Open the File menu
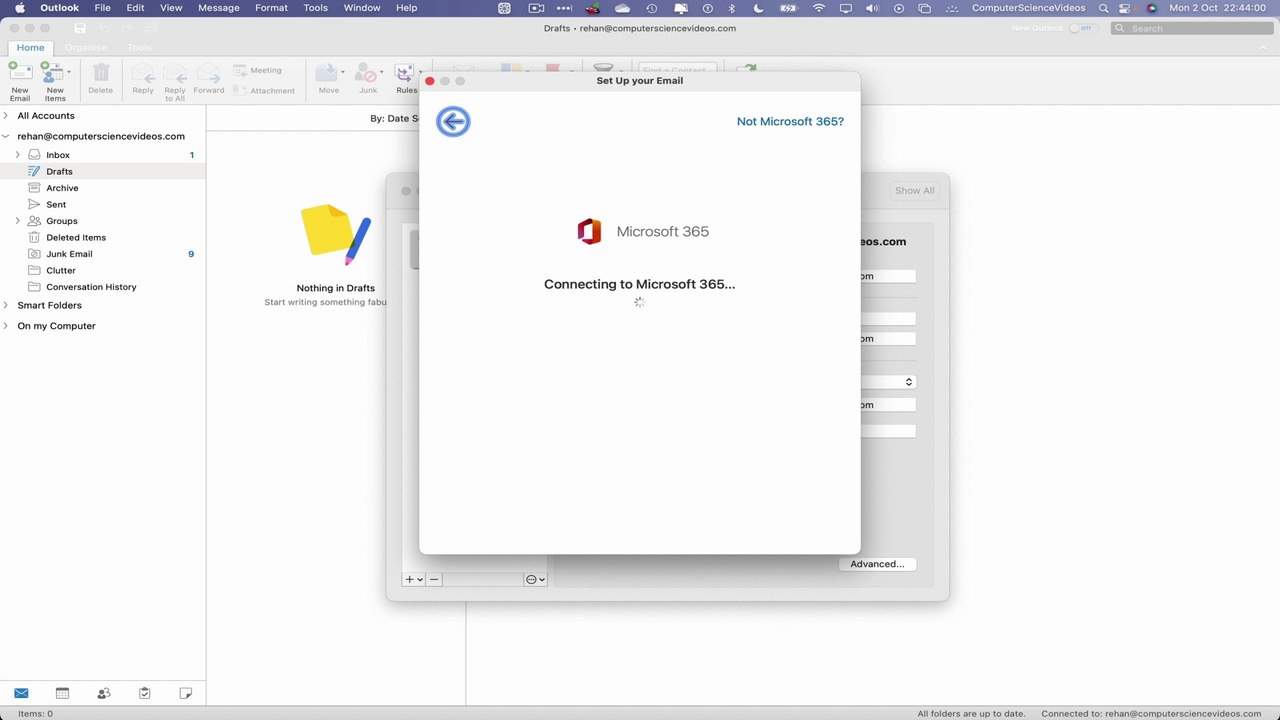 103,8
